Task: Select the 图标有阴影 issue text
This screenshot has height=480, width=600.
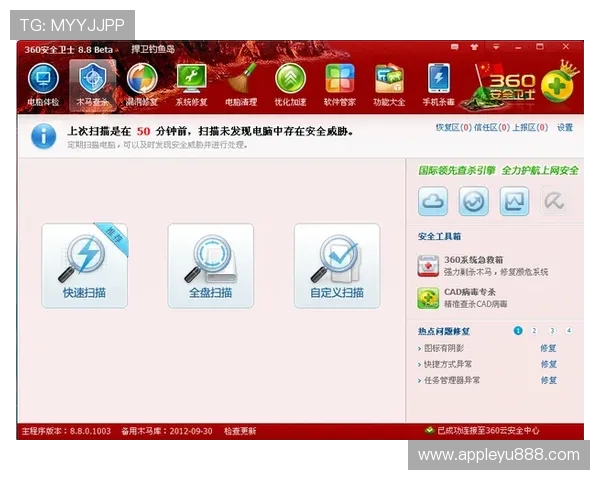Action: pos(444,348)
